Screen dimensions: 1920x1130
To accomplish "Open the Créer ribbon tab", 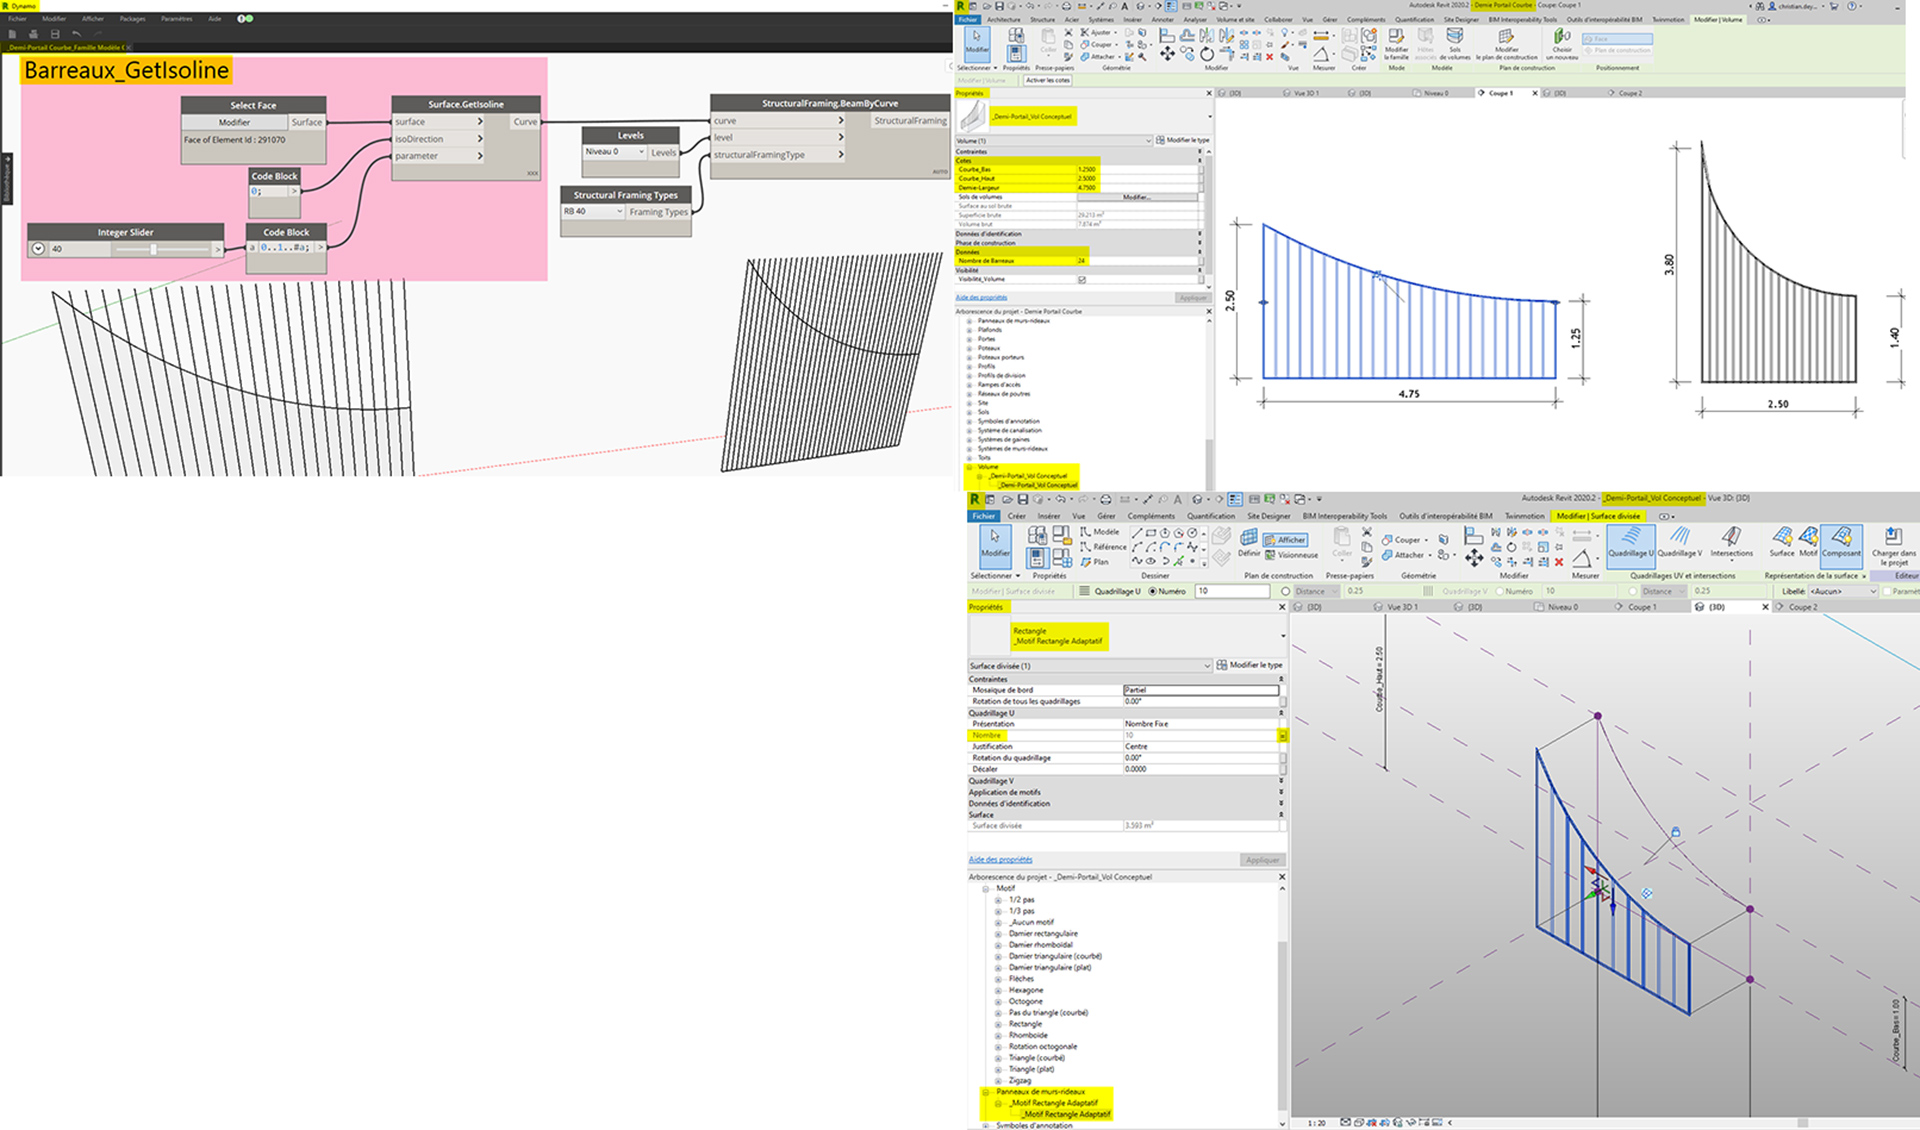I will click(x=1016, y=516).
